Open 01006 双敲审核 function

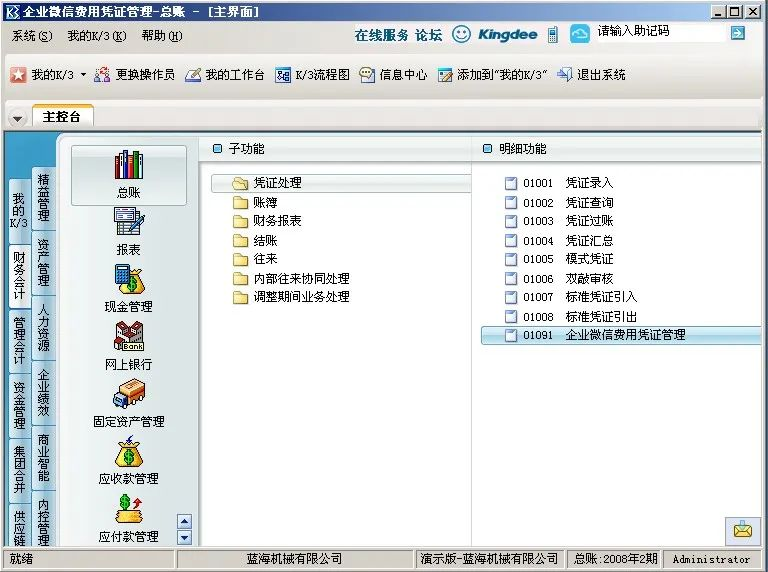click(559, 279)
